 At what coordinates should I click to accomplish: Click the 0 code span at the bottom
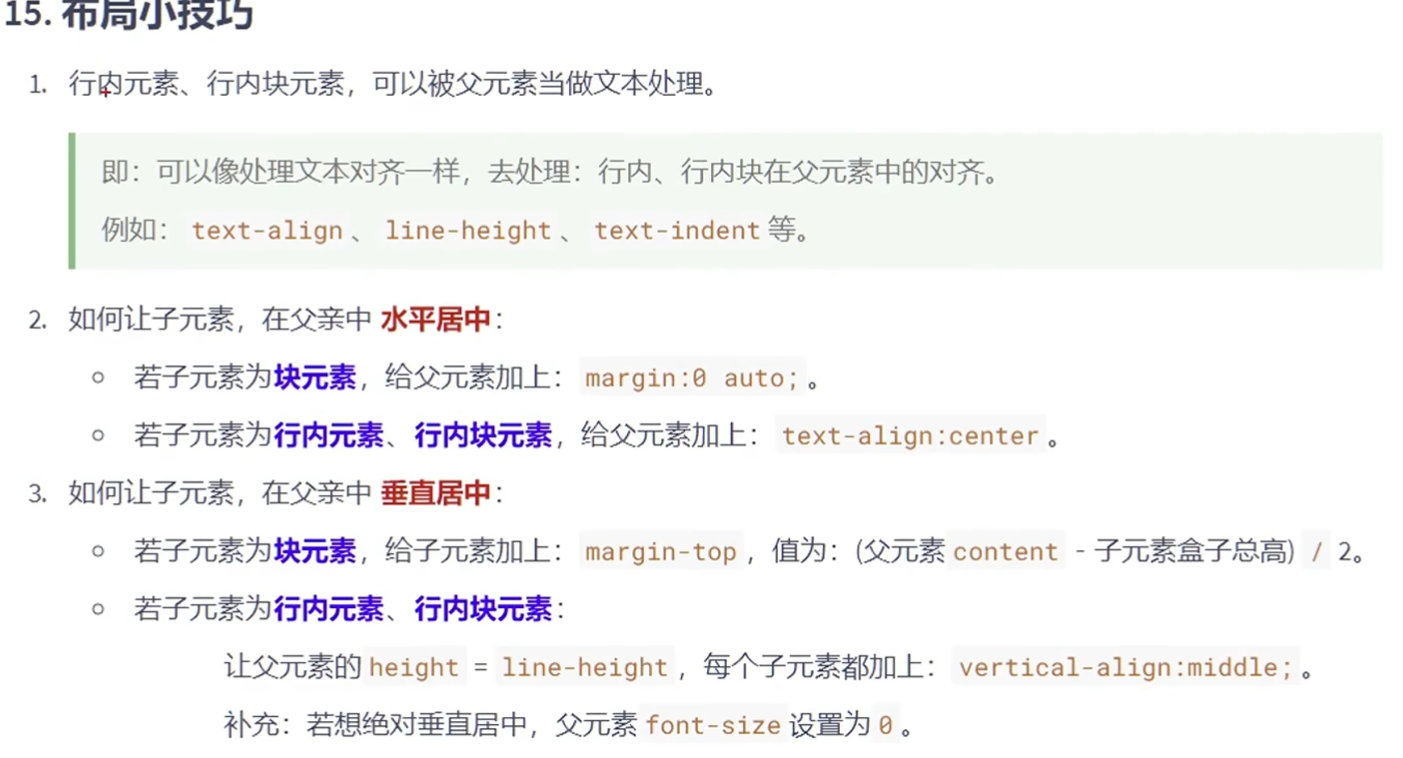pos(884,725)
